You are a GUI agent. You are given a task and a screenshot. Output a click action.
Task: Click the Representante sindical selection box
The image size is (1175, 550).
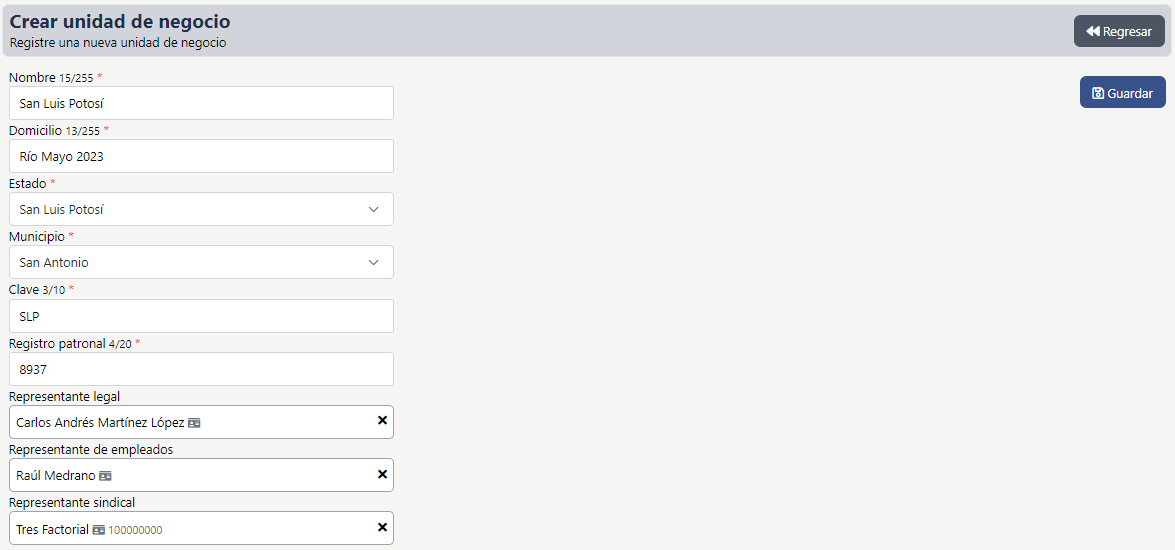point(260,529)
